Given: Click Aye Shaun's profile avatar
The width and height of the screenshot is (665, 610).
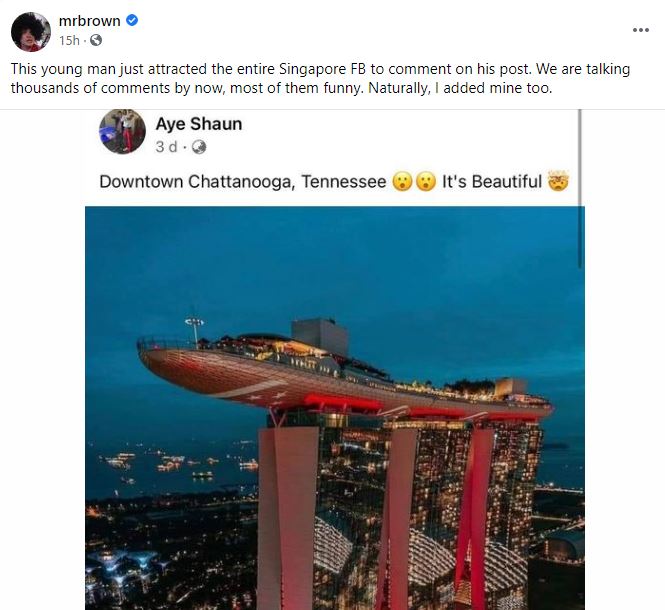Looking at the screenshot, I should tap(122, 131).
